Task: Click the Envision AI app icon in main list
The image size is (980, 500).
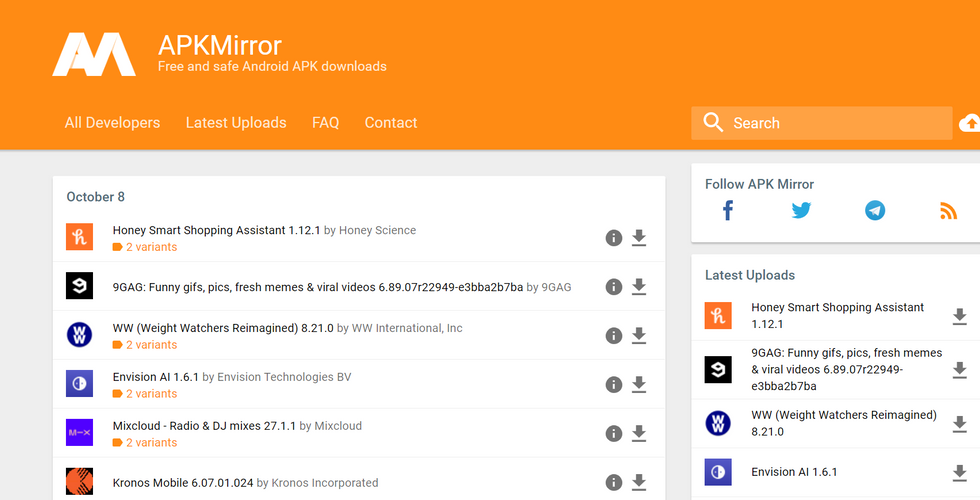Action: click(79, 384)
